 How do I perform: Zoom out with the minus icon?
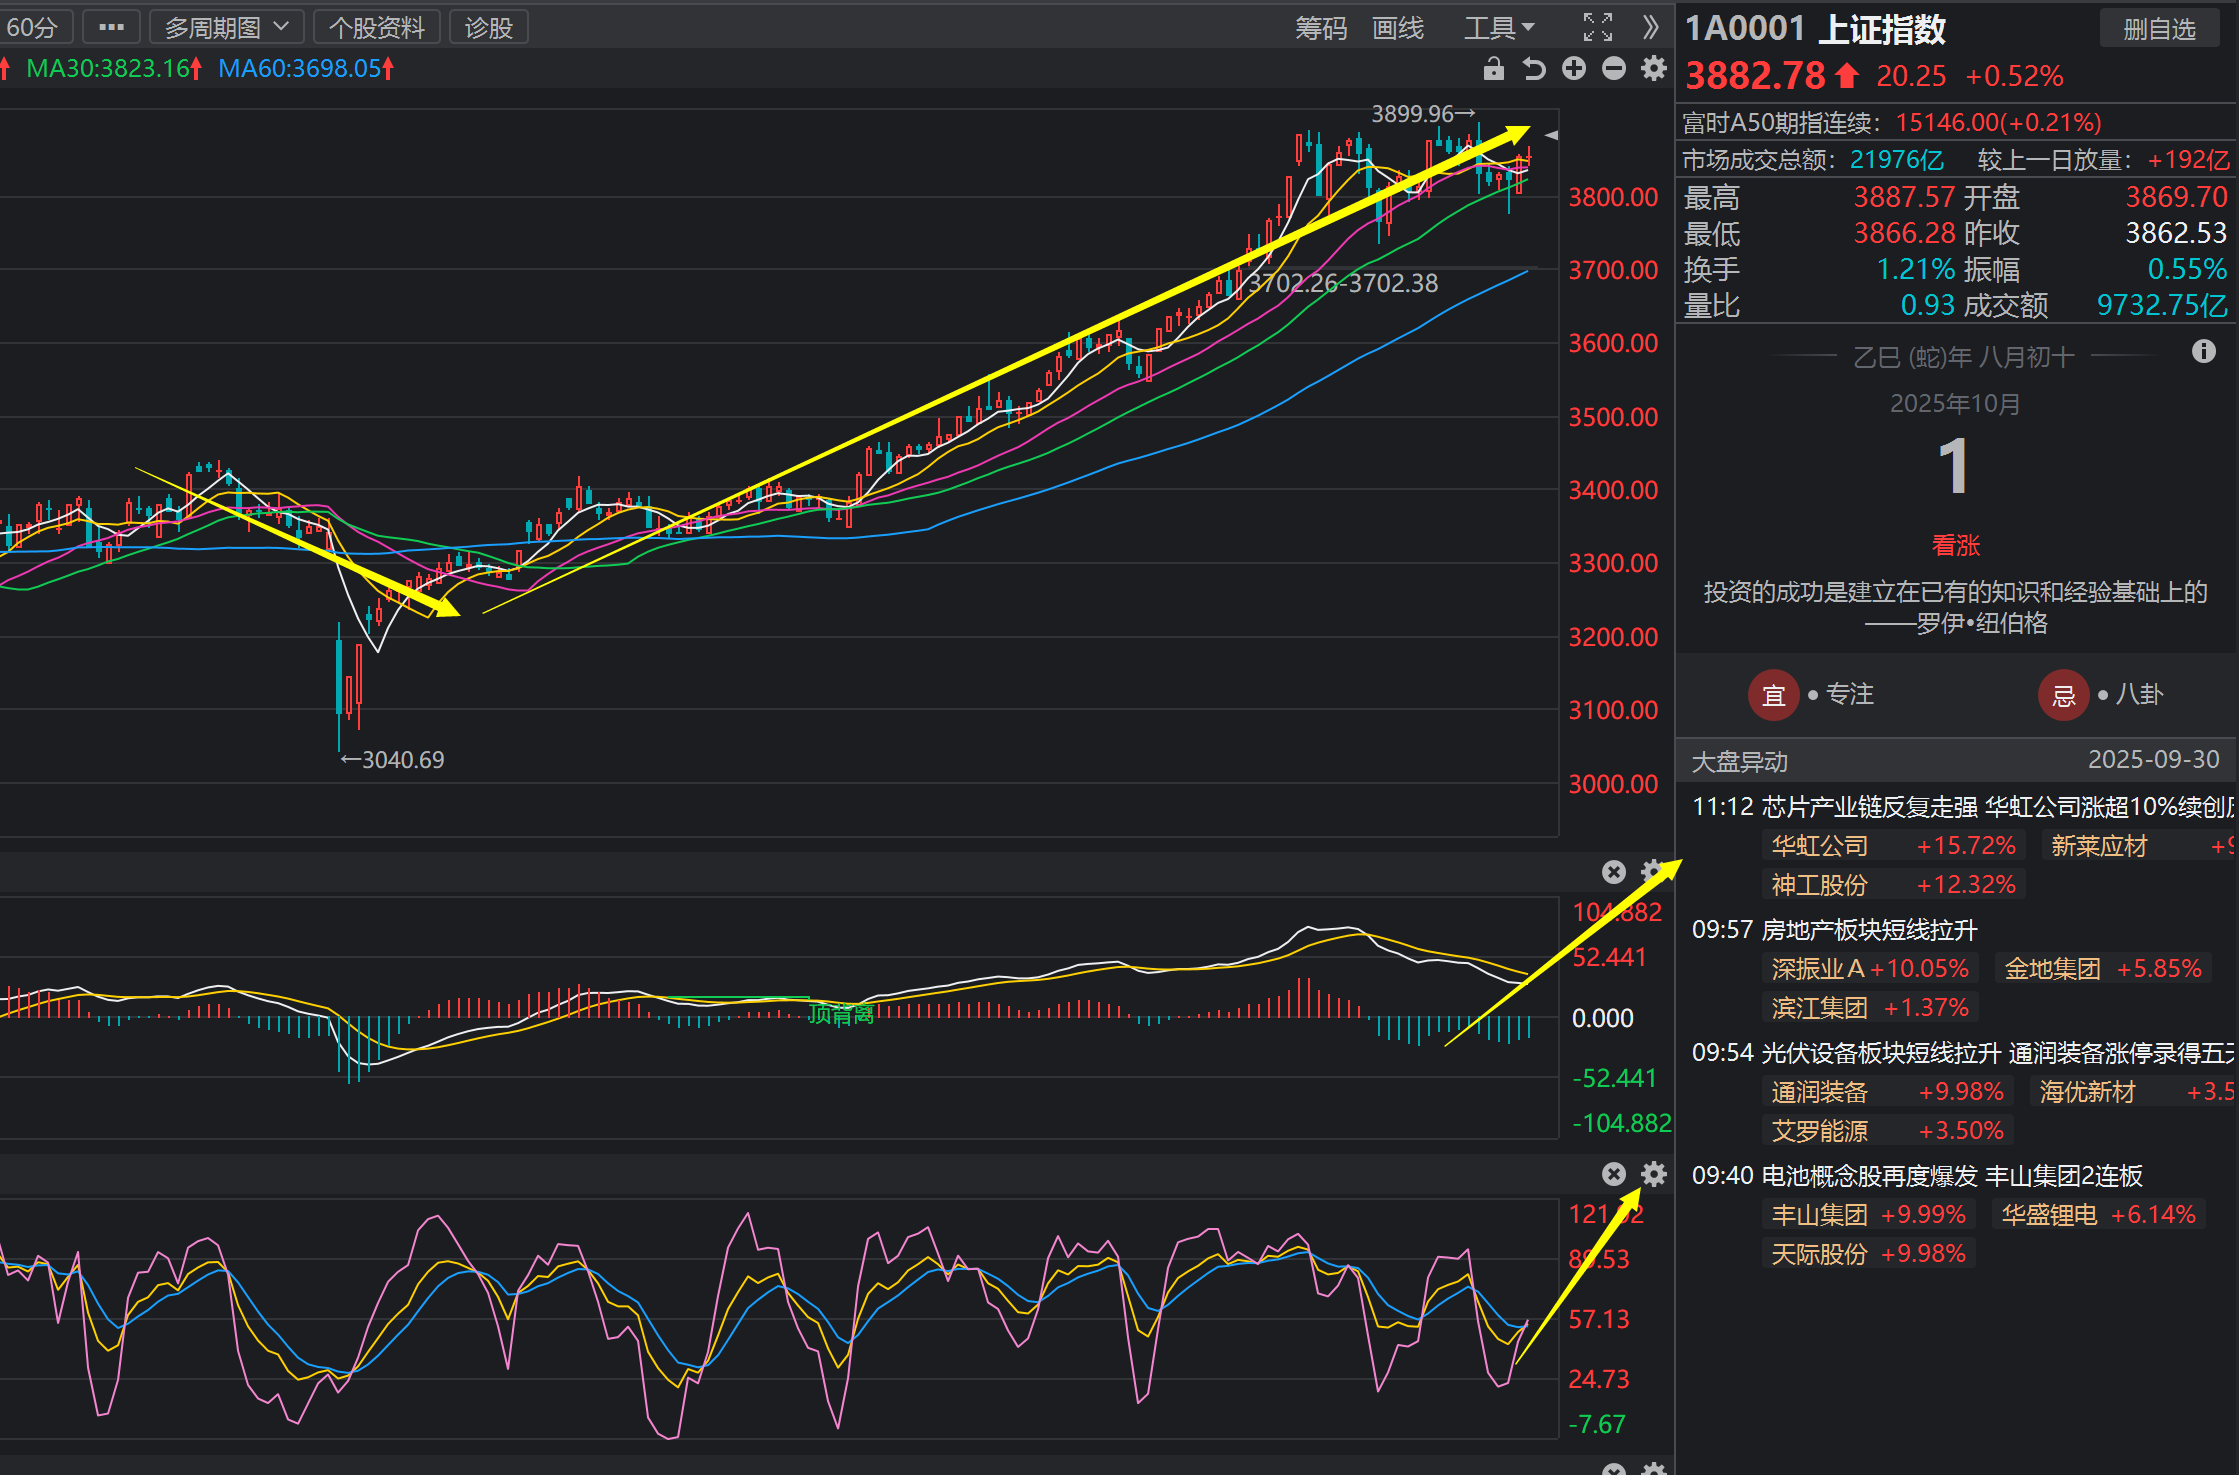tap(1614, 68)
